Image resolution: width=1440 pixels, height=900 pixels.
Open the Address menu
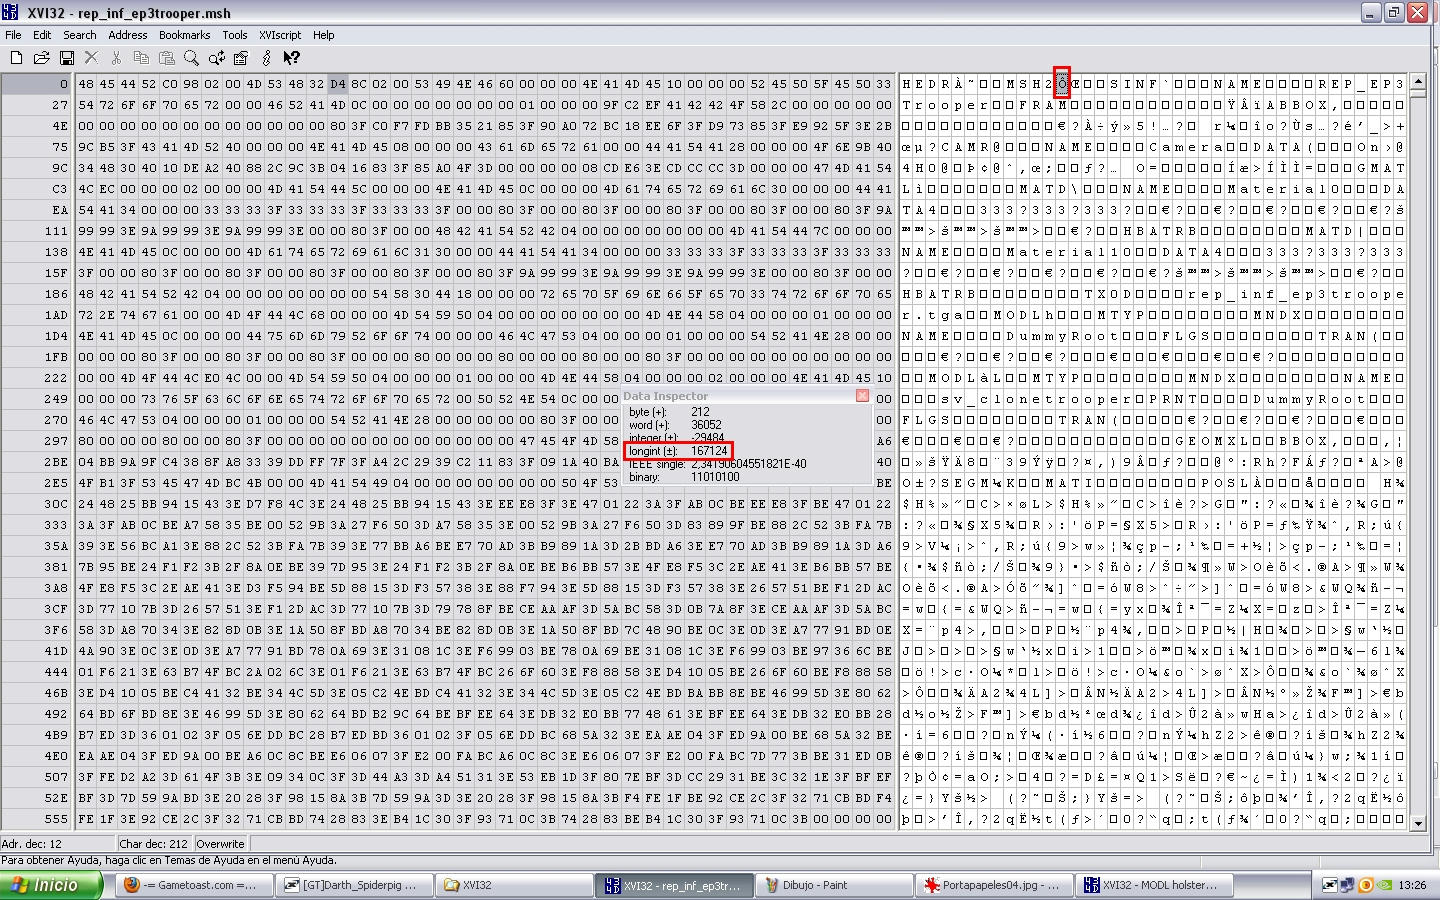pos(128,35)
